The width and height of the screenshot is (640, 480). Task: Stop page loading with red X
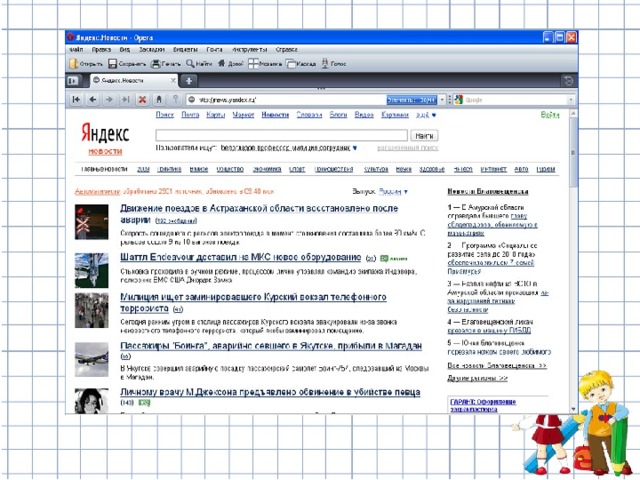pos(142,99)
